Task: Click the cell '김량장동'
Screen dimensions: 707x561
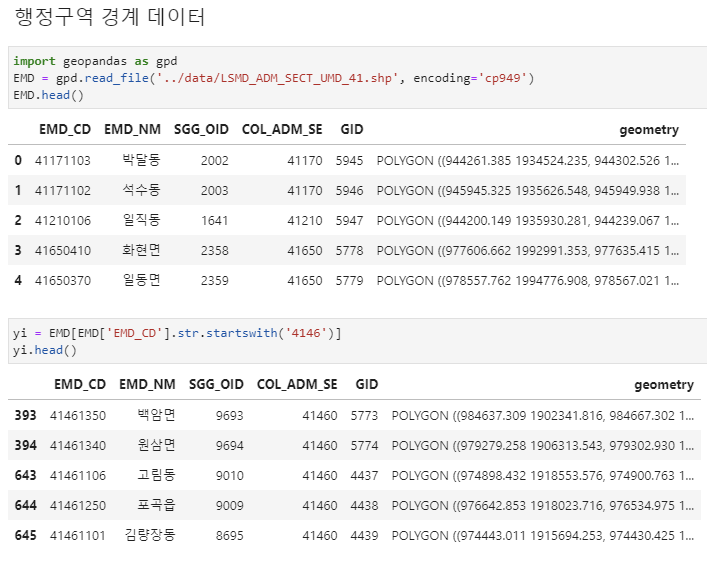Action: pos(150,535)
